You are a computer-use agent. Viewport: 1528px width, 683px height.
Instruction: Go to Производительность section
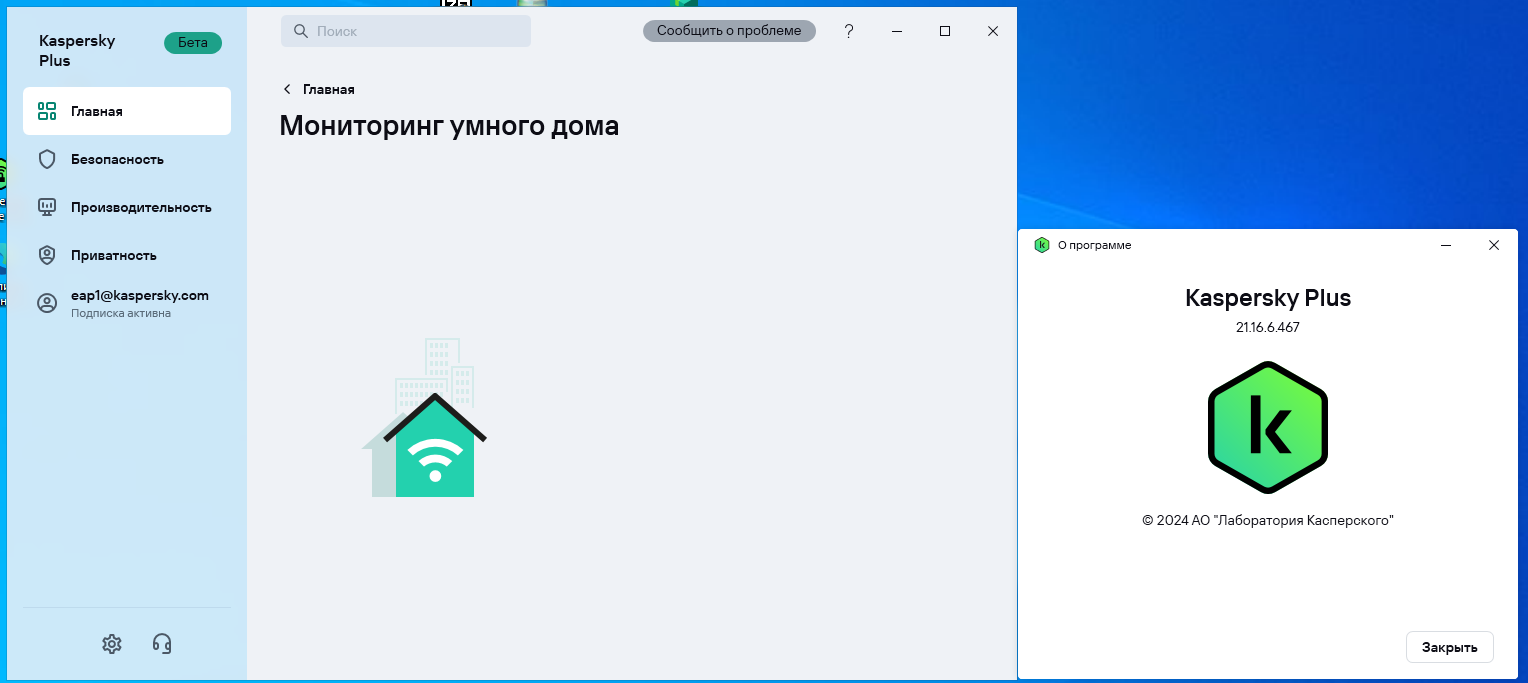pyautogui.click(x=127, y=207)
